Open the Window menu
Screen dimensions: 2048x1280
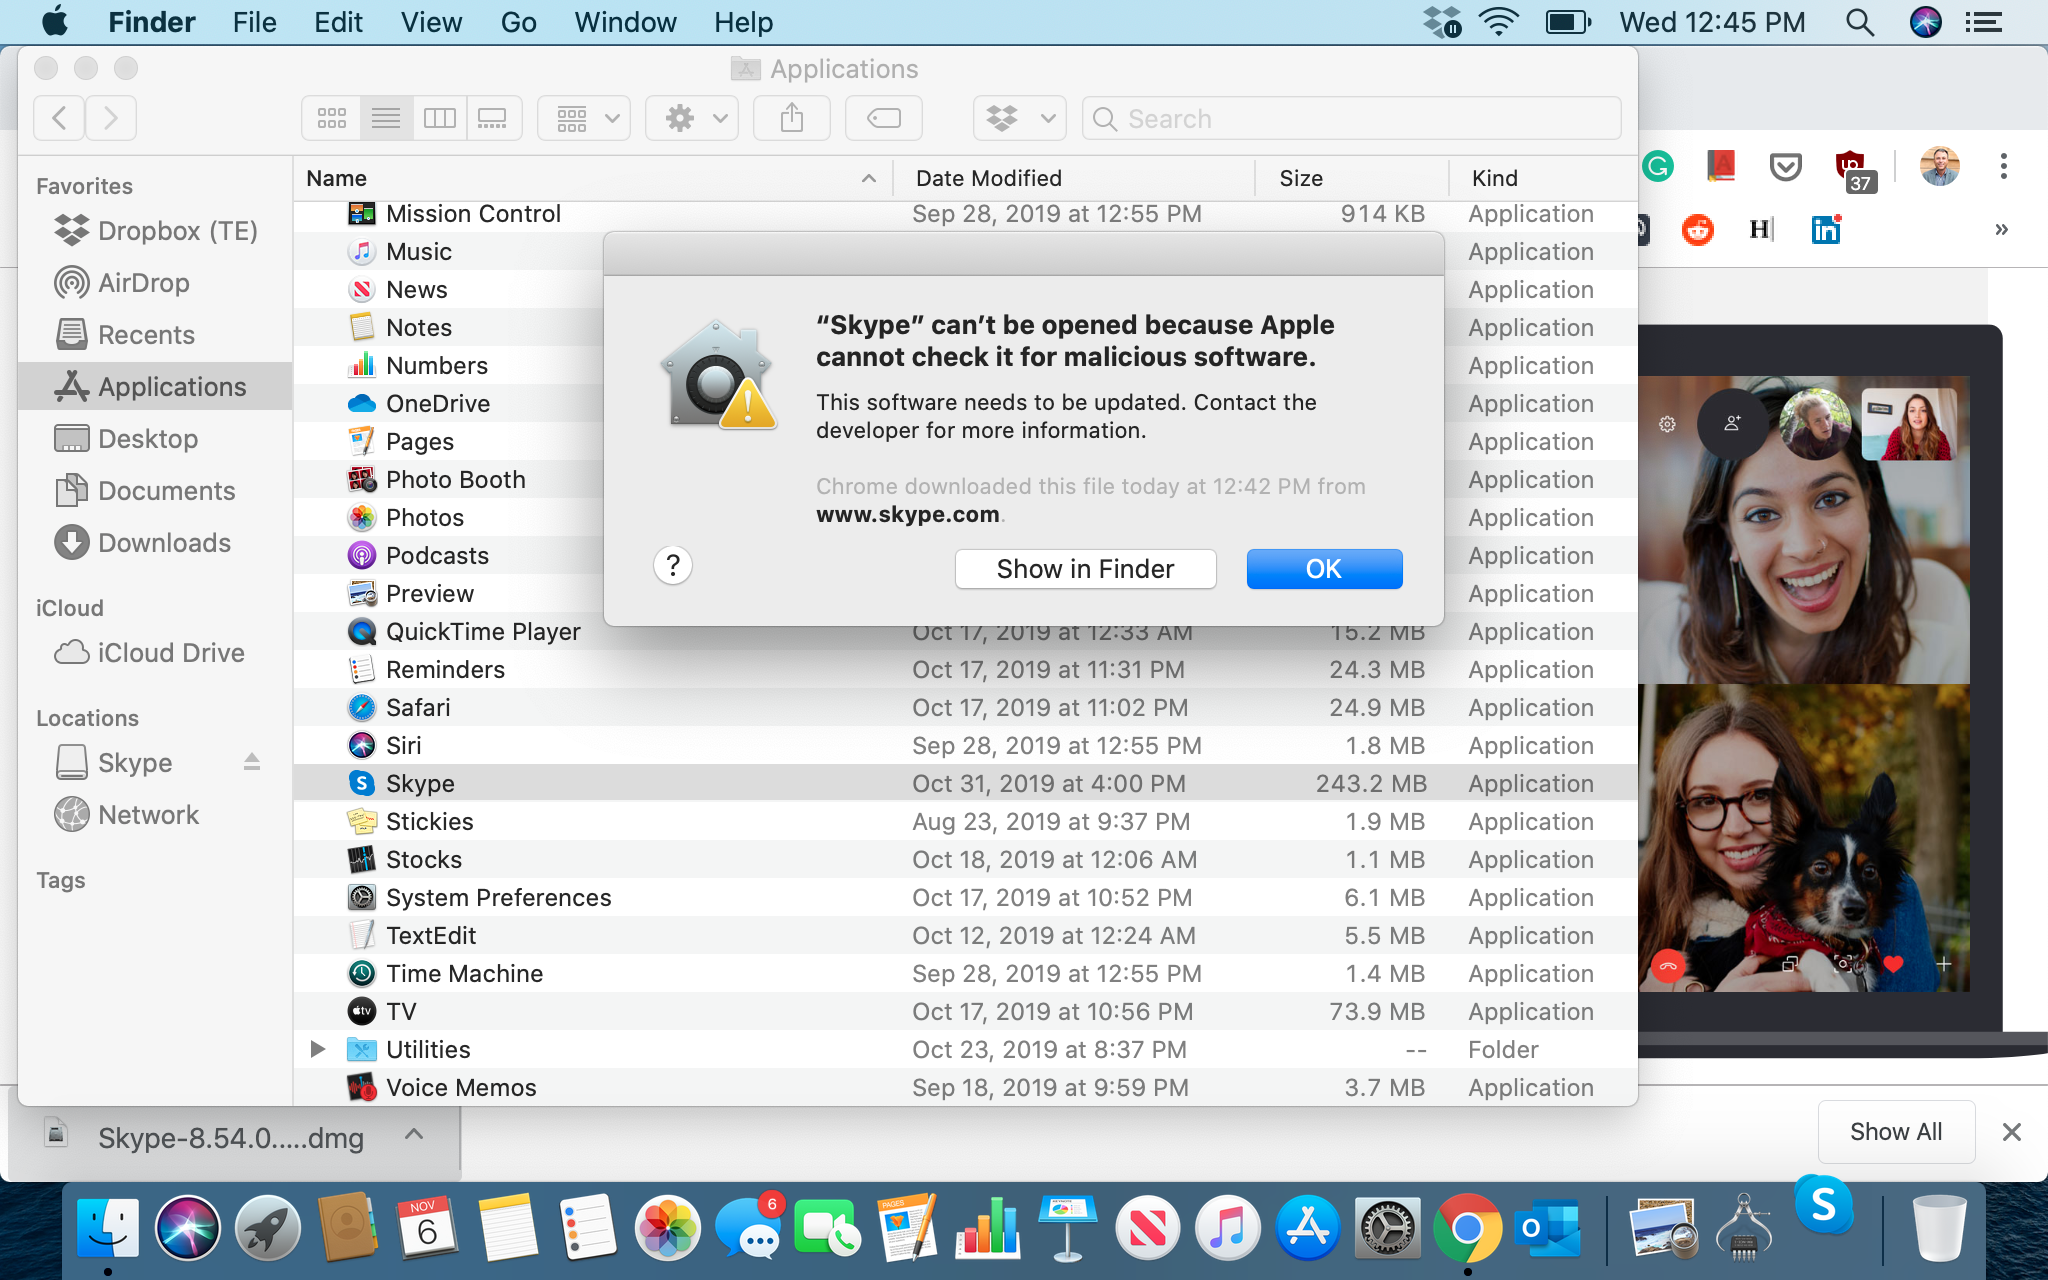625,22
